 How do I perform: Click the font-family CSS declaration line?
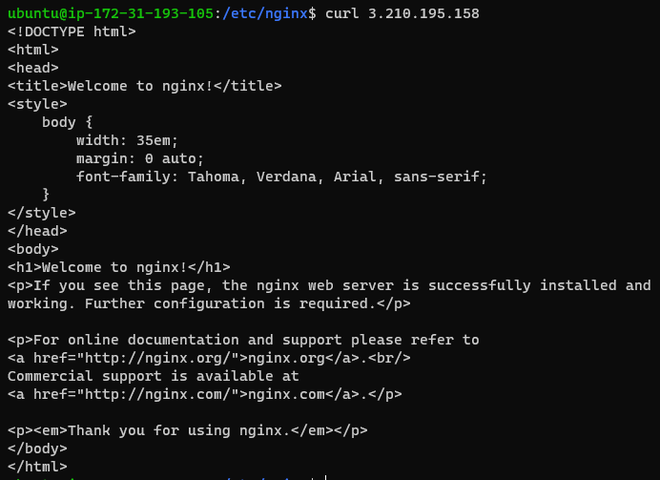pyautogui.click(x=281, y=176)
